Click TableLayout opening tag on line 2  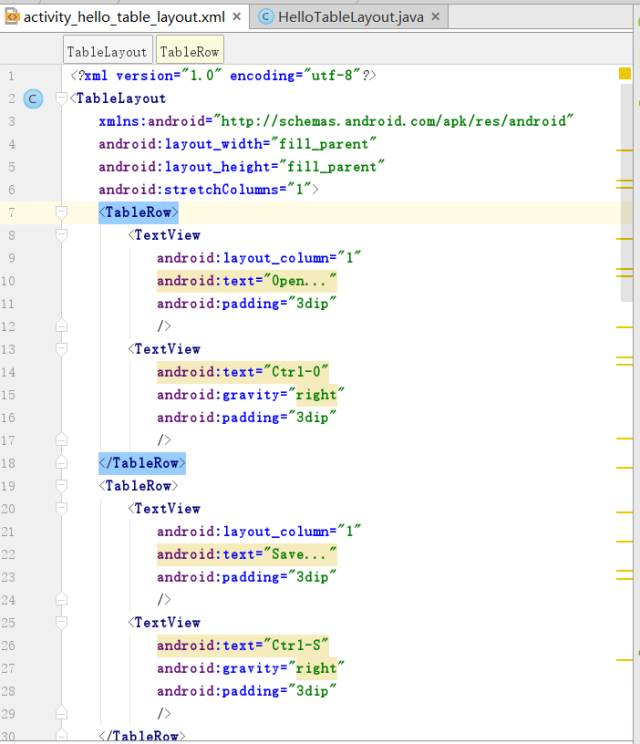pos(118,98)
